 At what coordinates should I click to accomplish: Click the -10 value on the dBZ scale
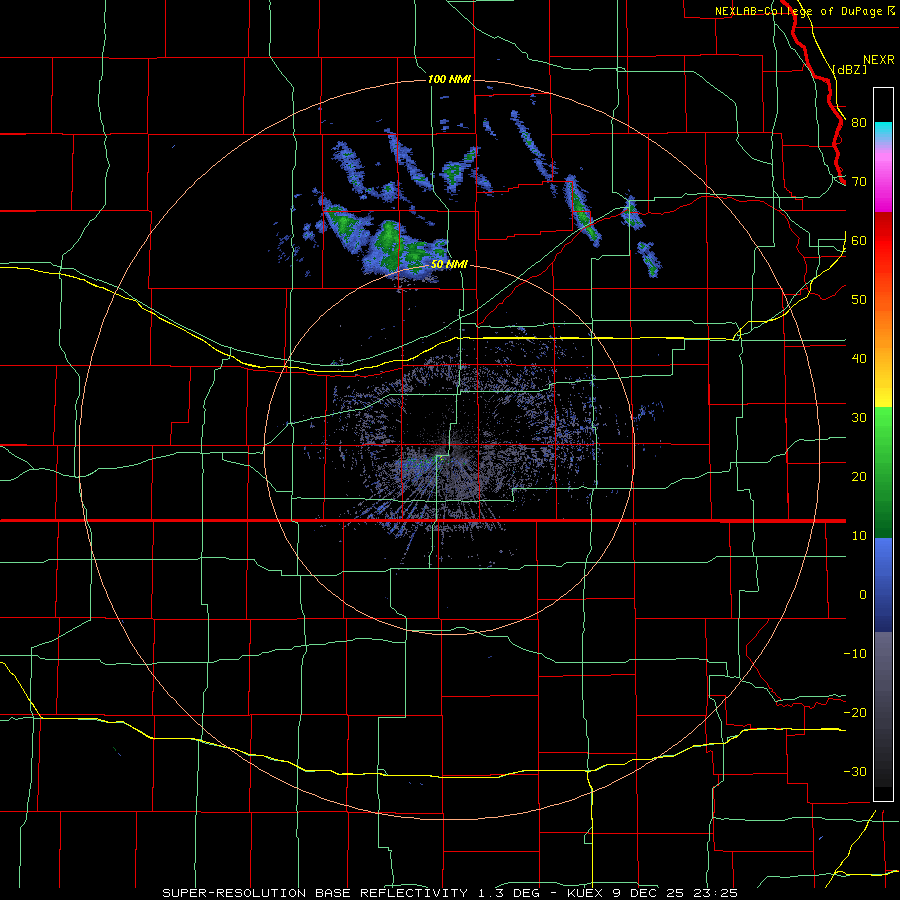[855, 654]
